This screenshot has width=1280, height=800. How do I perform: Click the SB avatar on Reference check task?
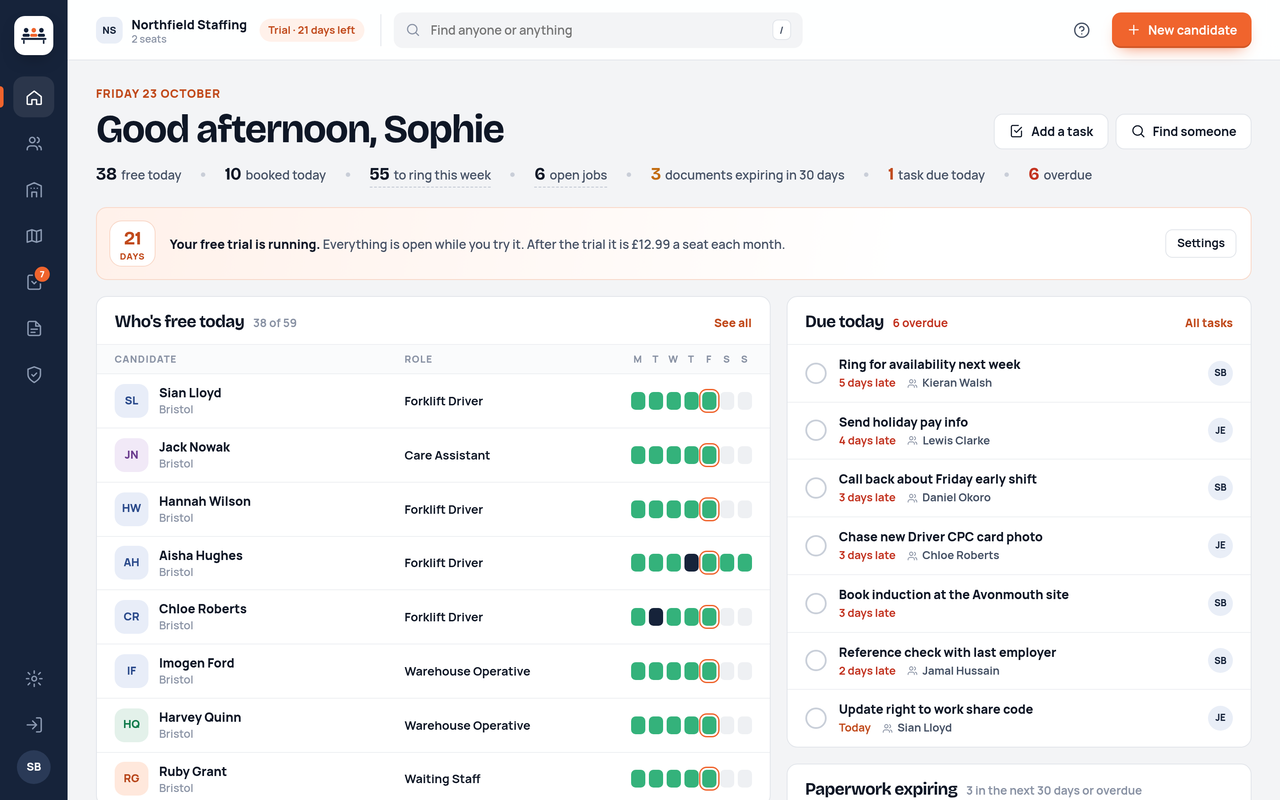pos(1220,661)
